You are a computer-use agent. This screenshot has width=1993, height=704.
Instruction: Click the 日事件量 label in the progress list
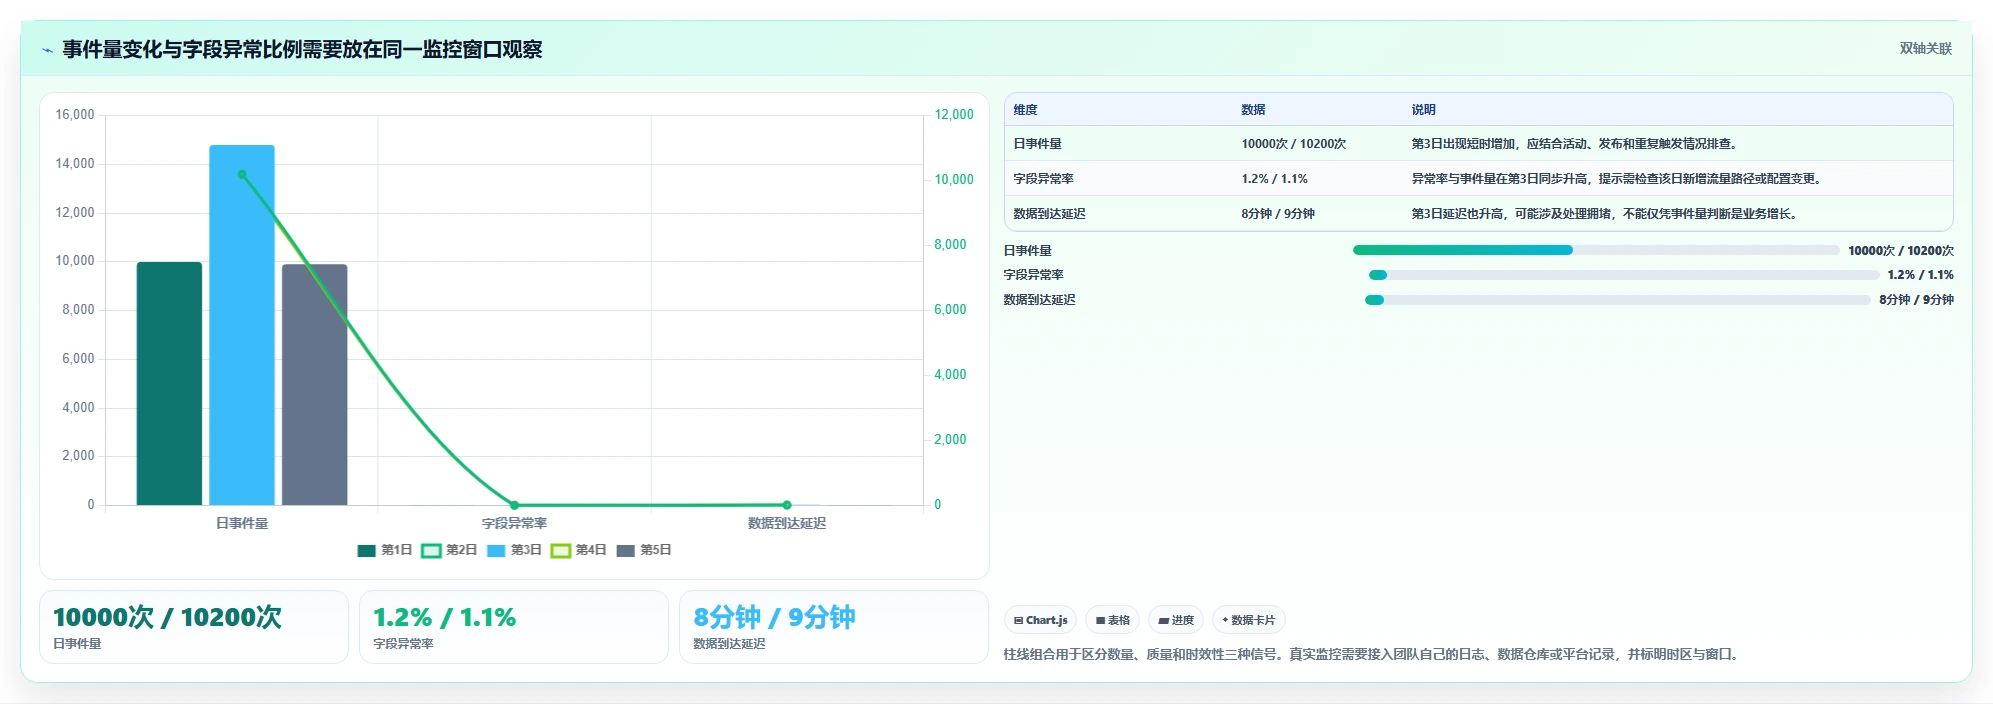(1028, 251)
